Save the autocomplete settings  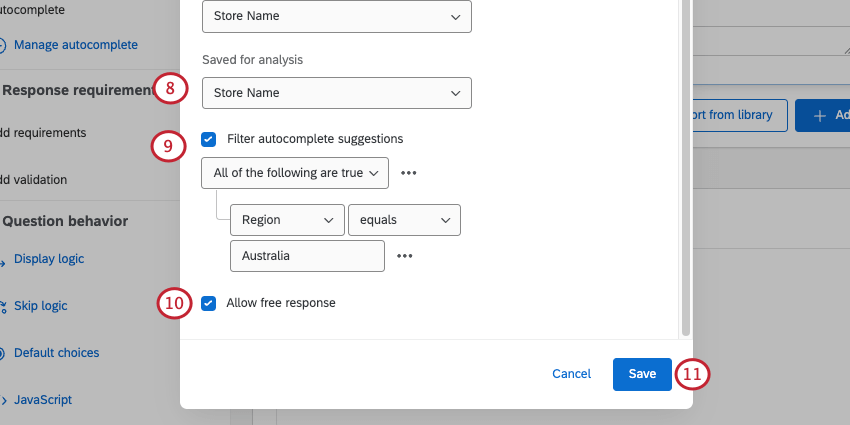[642, 374]
